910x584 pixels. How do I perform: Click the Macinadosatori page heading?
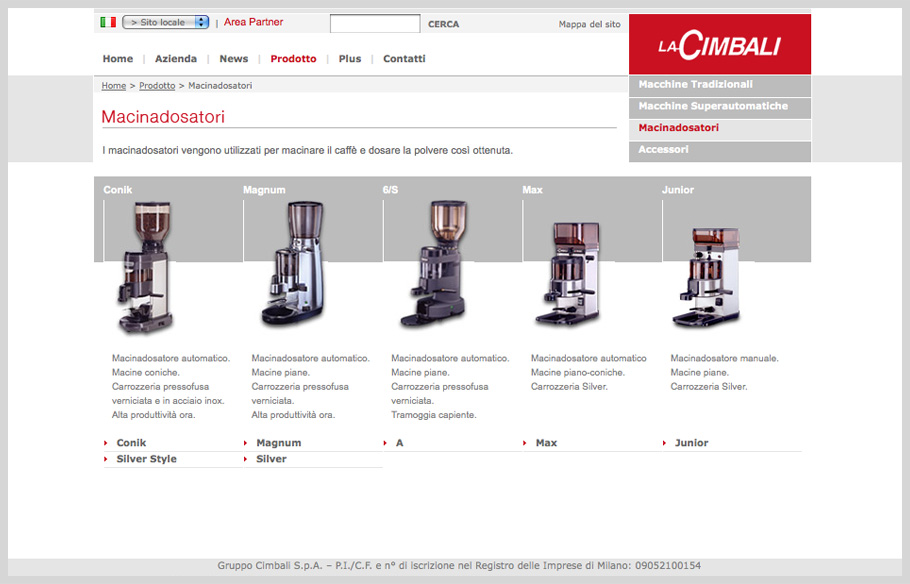pos(163,117)
